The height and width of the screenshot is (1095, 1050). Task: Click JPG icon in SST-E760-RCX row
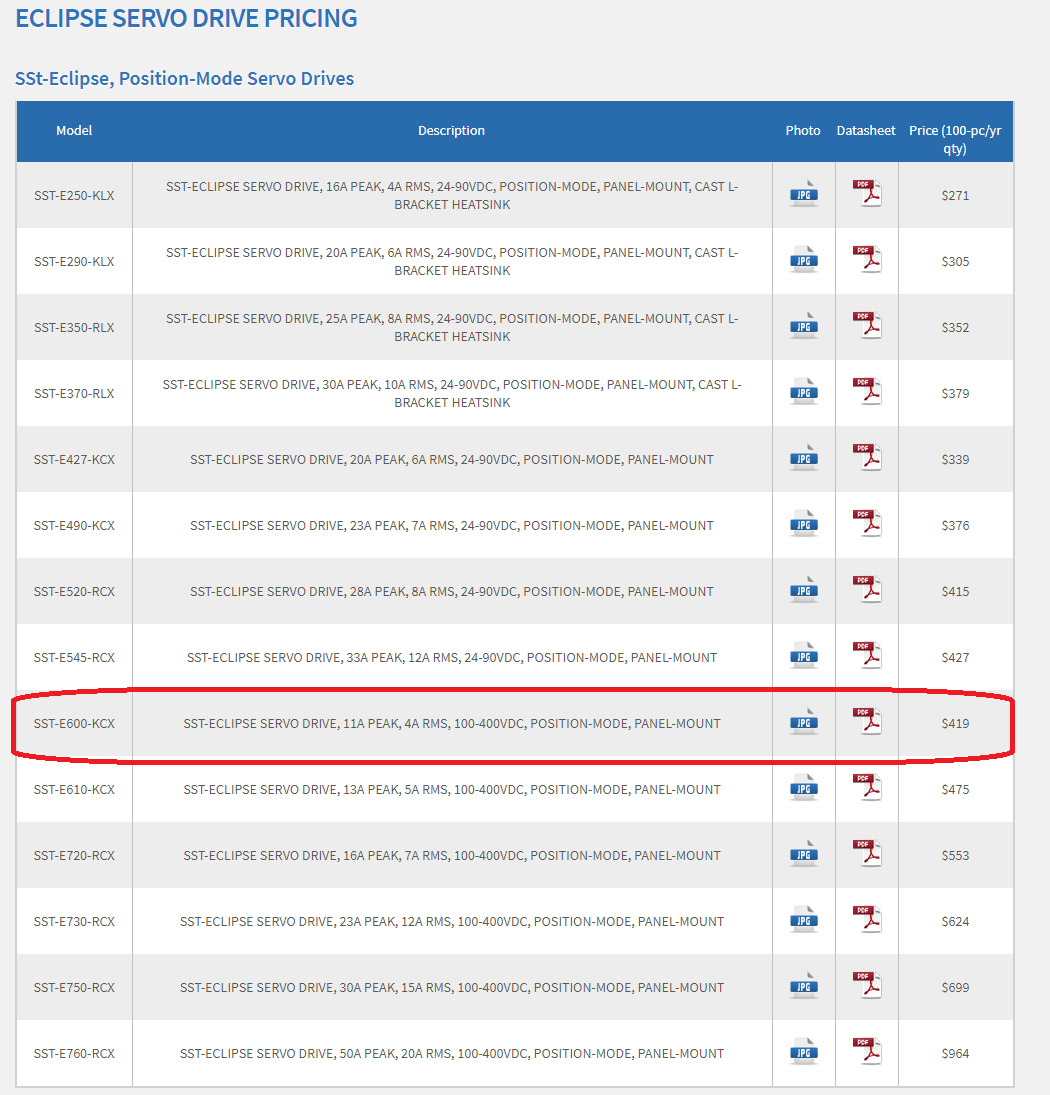click(x=804, y=1051)
